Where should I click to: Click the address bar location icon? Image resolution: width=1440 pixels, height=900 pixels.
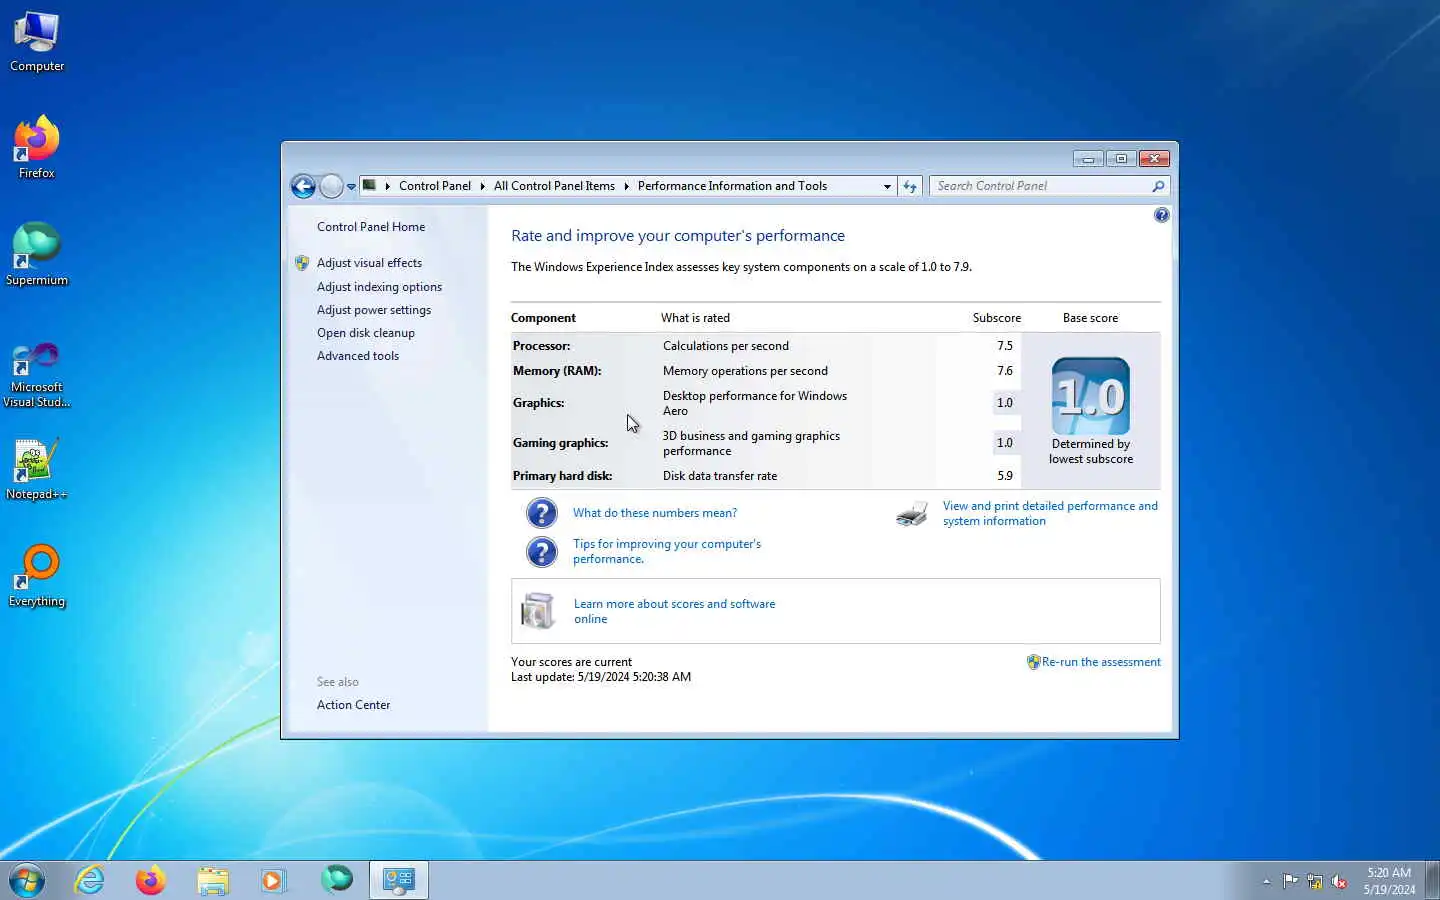tap(369, 186)
